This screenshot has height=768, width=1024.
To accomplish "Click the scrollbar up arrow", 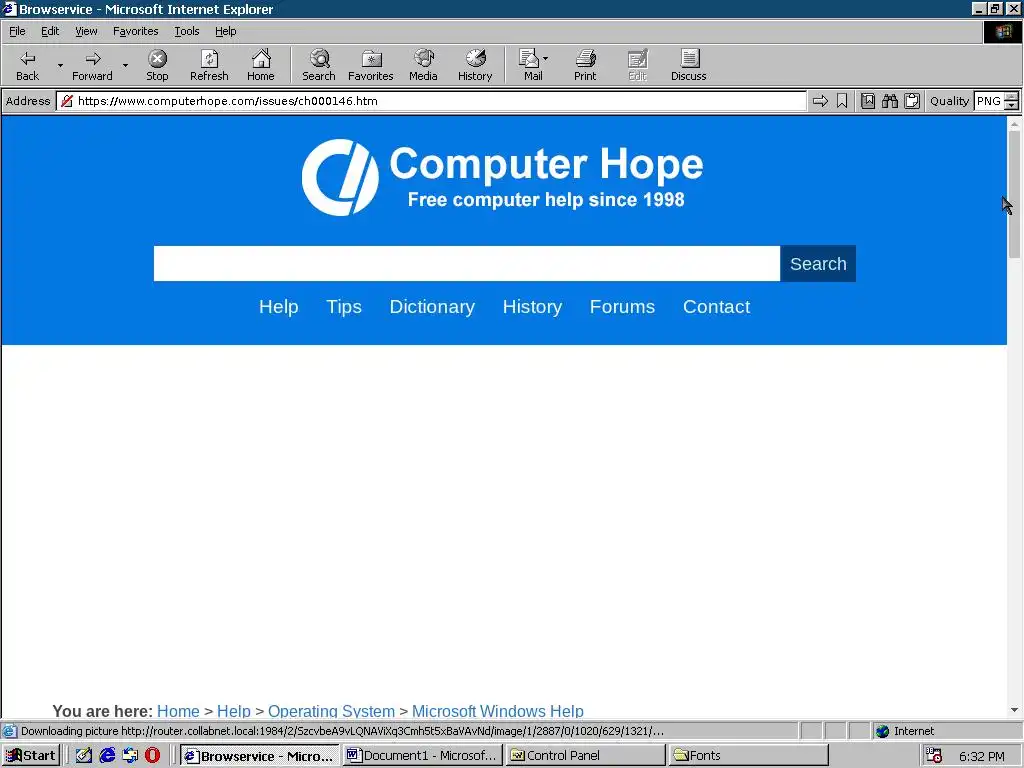I will 1014,123.
